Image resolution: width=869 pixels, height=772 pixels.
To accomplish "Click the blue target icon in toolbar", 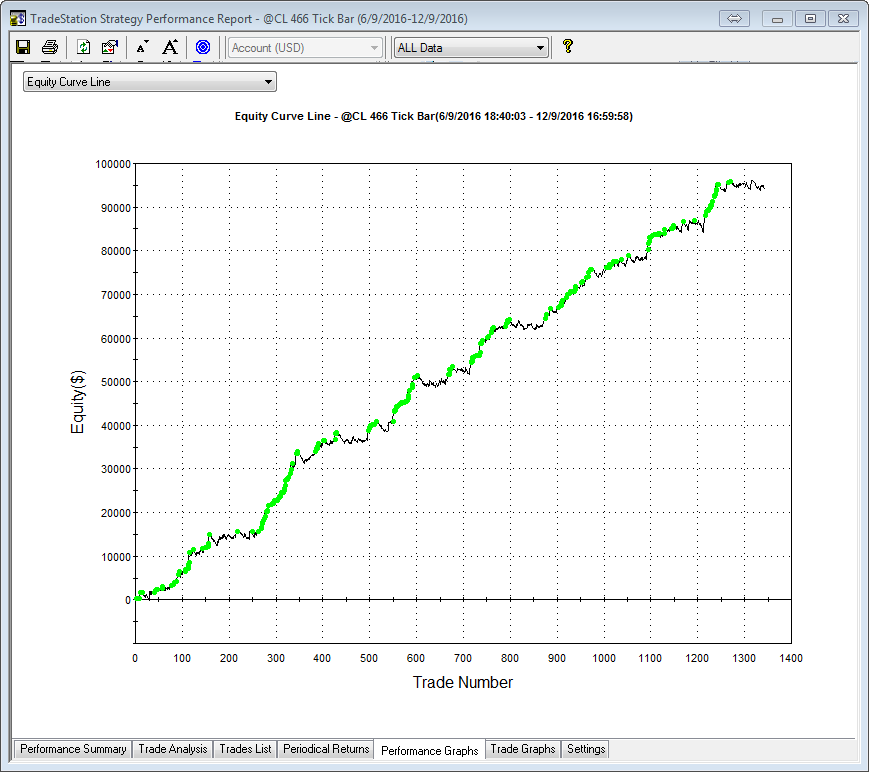I will tap(203, 47).
